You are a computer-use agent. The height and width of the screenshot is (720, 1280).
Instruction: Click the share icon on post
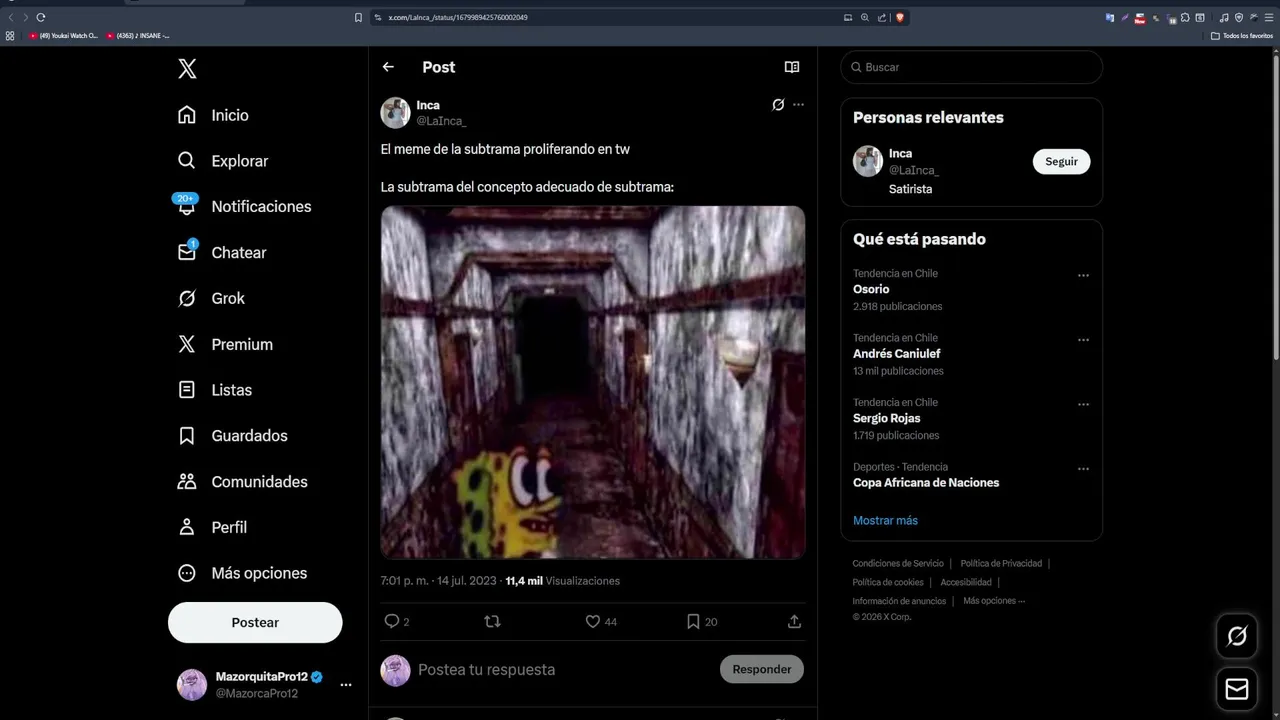coord(794,621)
